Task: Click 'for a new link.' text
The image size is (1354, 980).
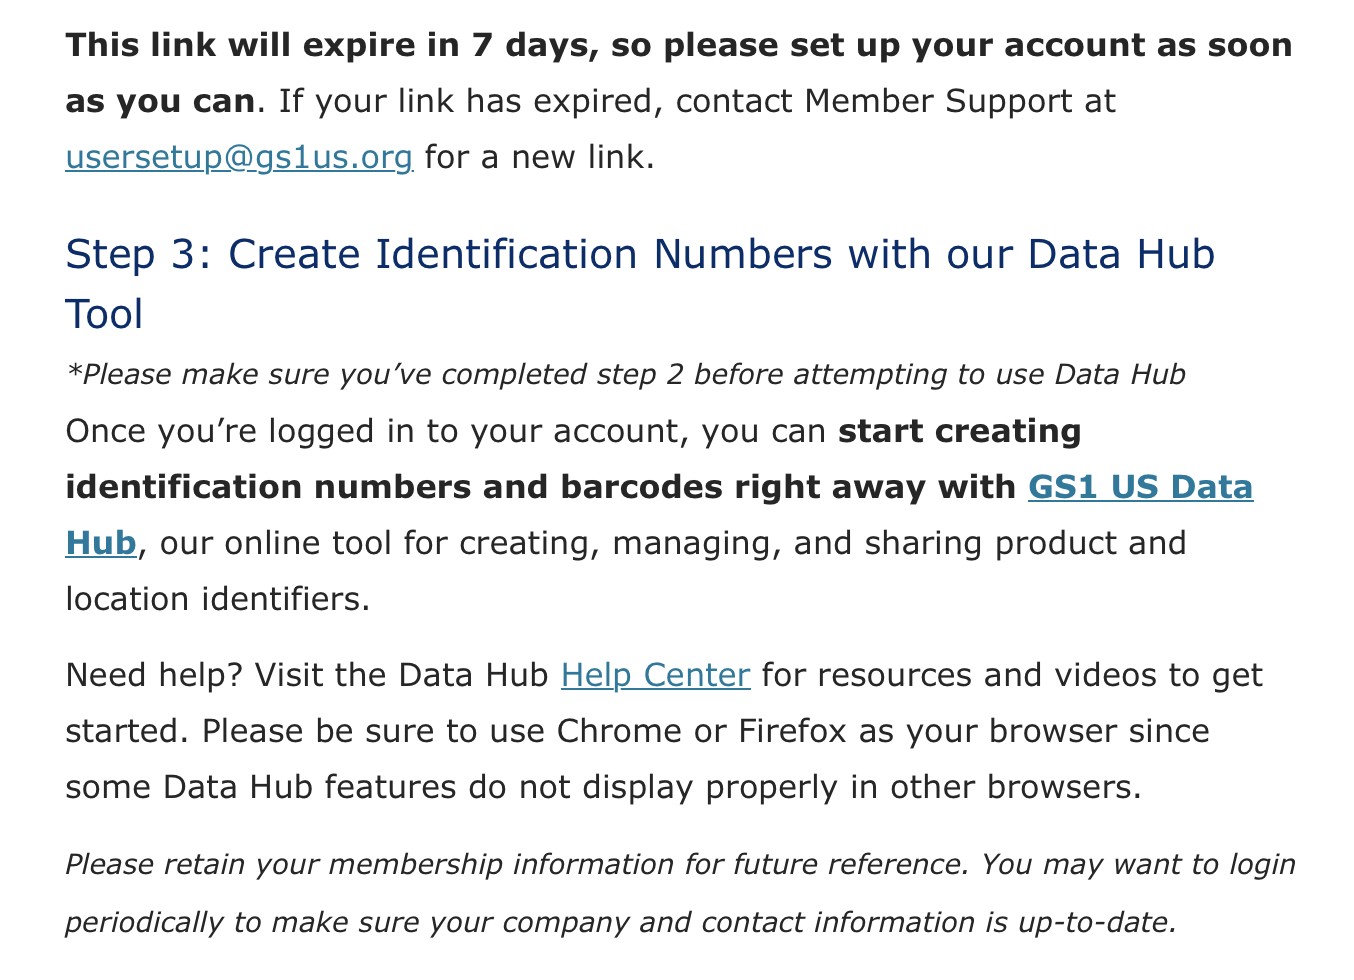Action: coord(539,158)
